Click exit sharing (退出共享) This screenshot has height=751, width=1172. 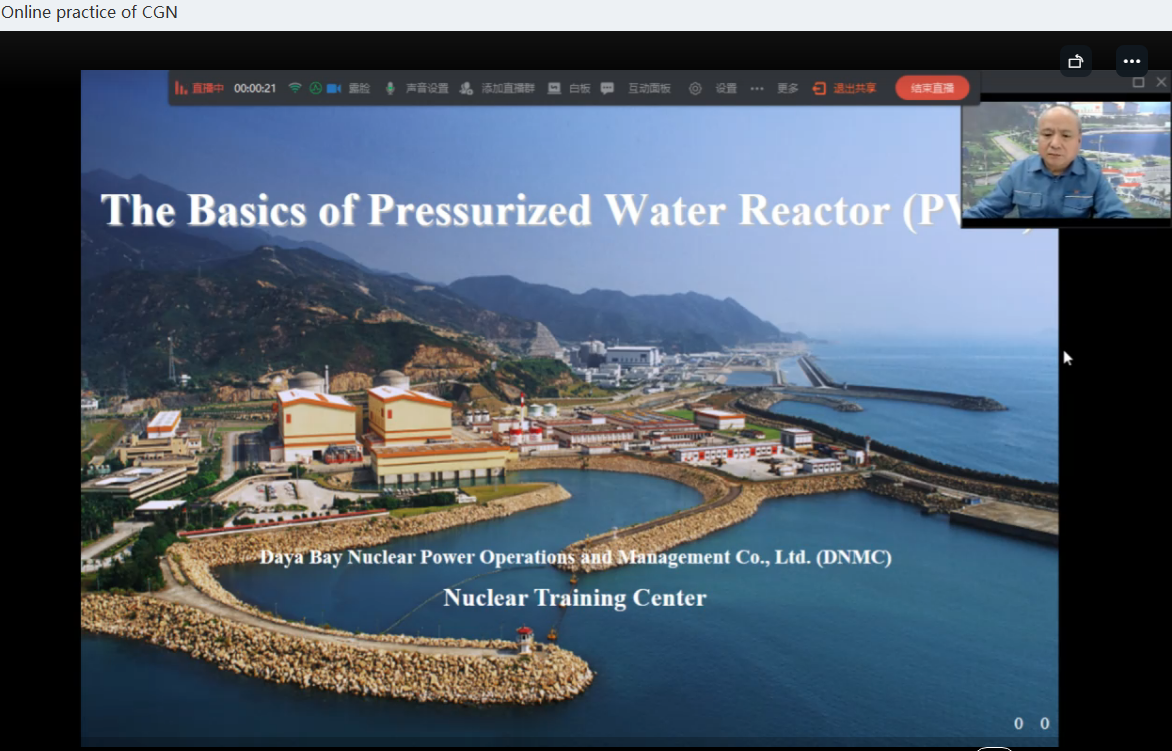tap(845, 88)
